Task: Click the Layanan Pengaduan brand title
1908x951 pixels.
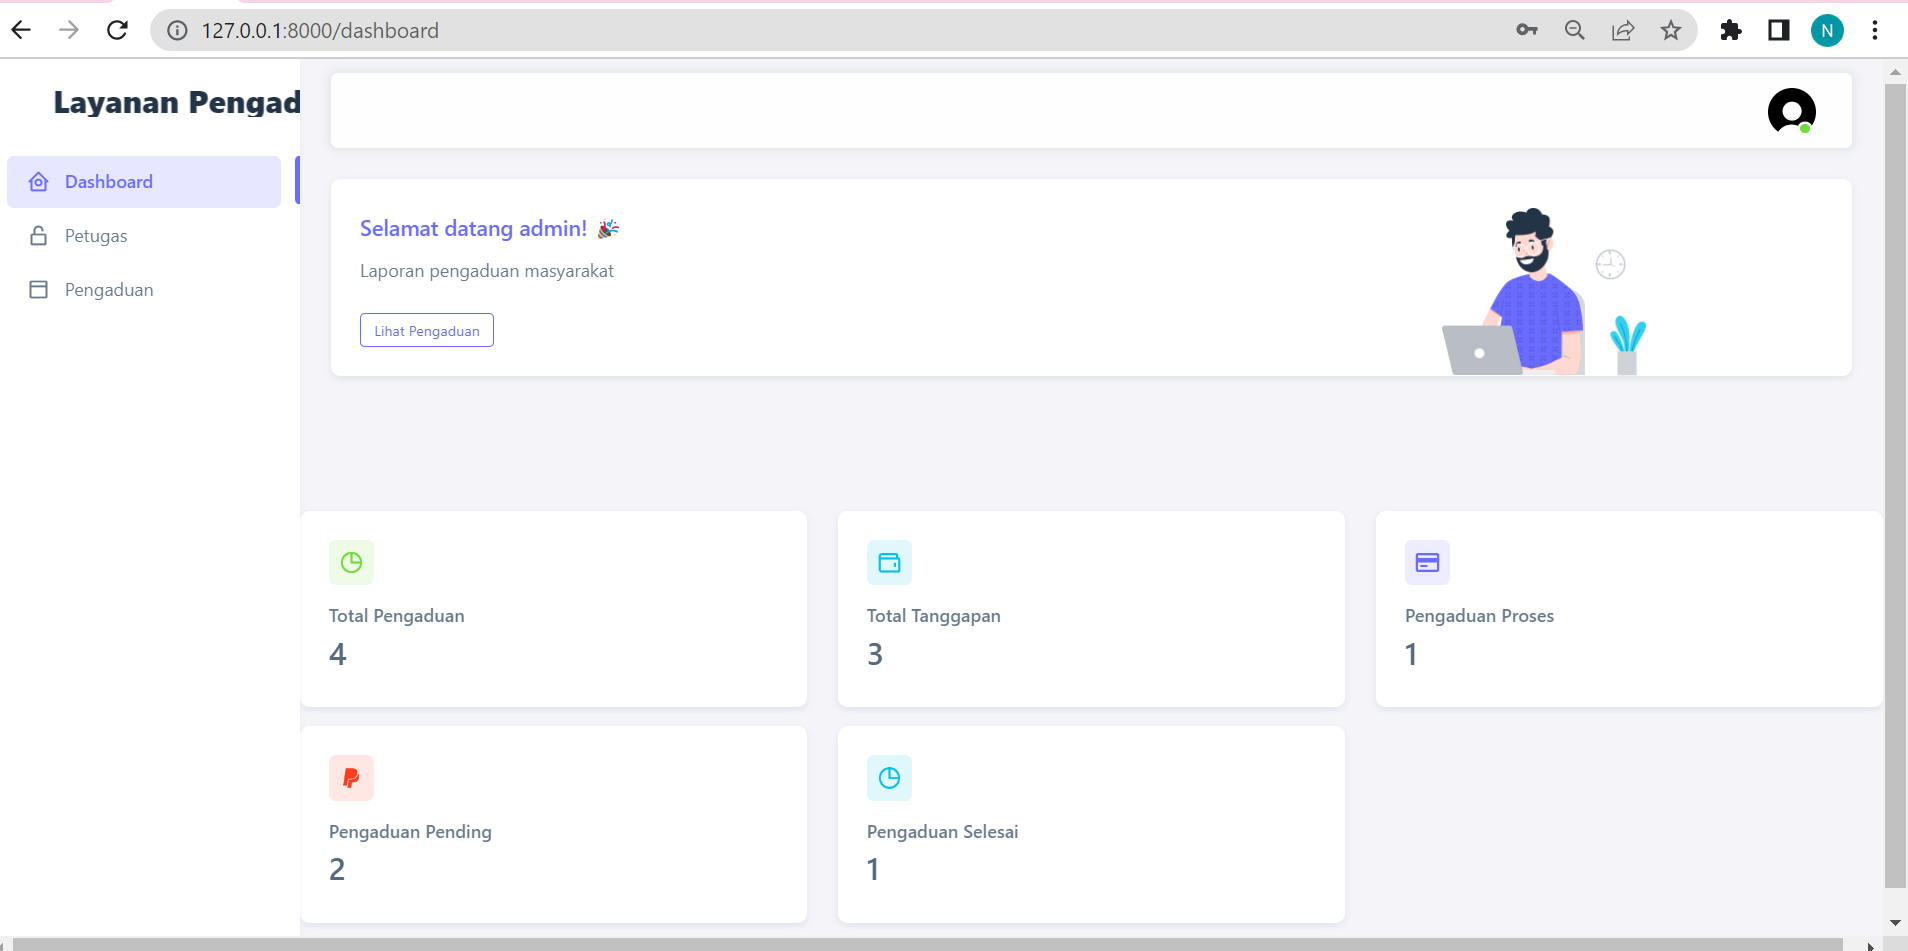Action: click(x=177, y=103)
